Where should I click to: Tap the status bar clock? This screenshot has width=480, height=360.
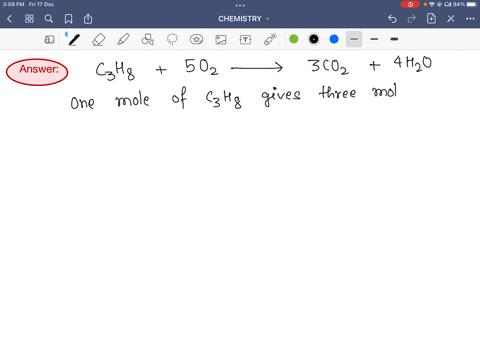point(14,4)
